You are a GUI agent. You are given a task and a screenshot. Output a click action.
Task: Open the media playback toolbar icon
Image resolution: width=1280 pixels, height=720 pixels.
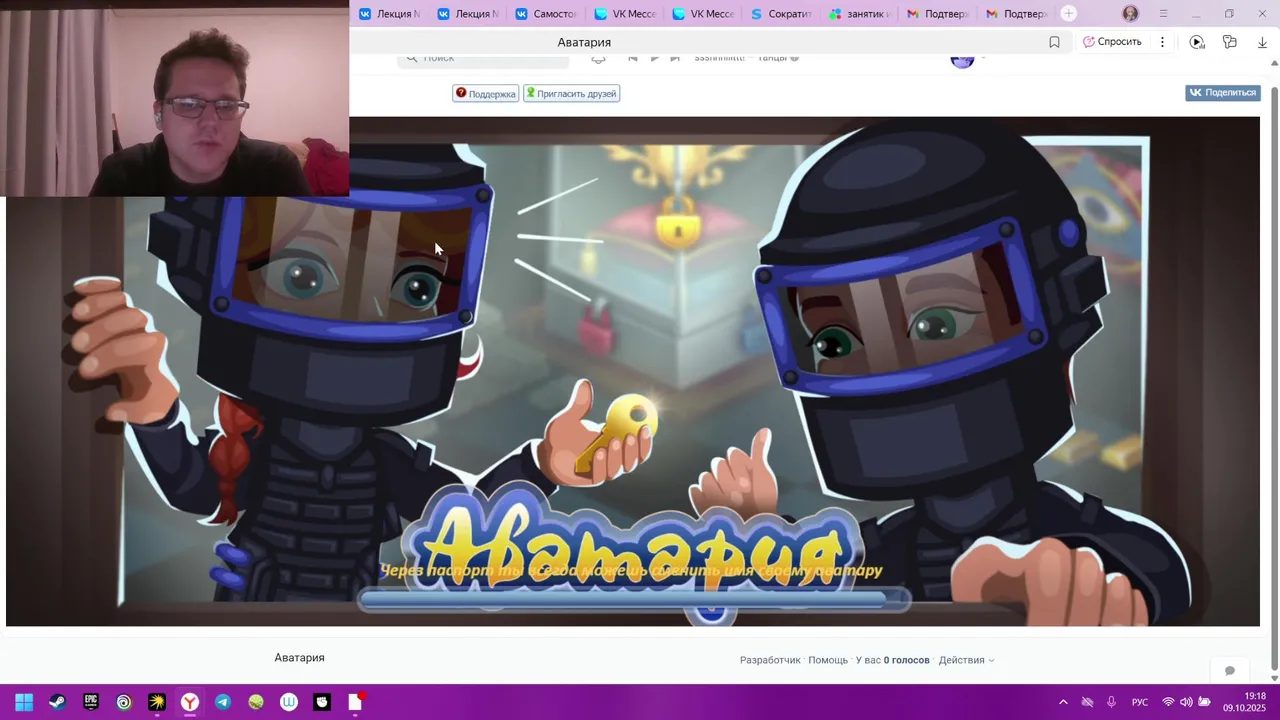pos(1197,42)
